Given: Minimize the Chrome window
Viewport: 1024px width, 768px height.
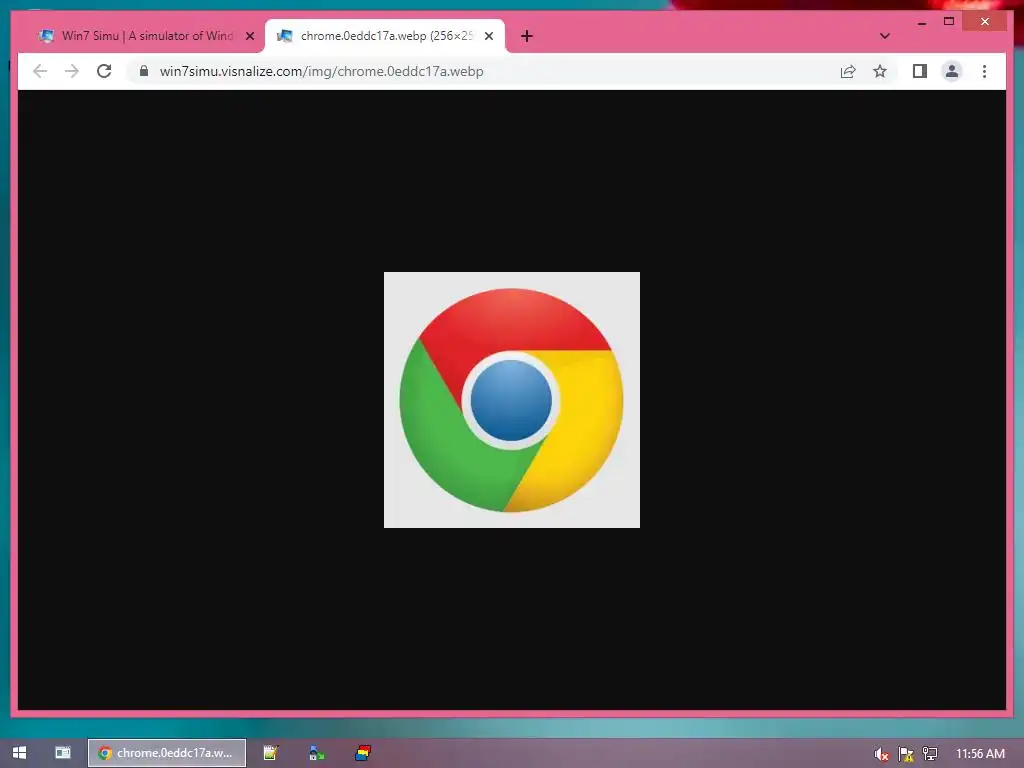Looking at the screenshot, I should pos(921,22).
